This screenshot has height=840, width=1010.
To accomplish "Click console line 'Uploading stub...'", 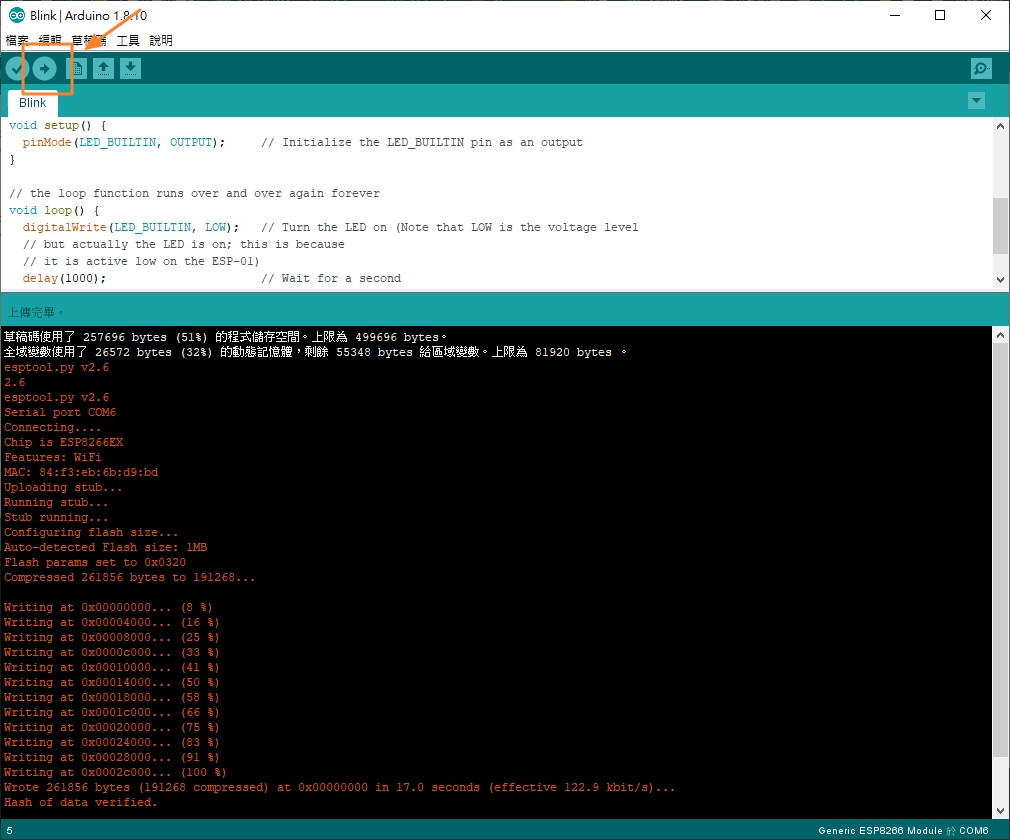I will pos(63,488).
